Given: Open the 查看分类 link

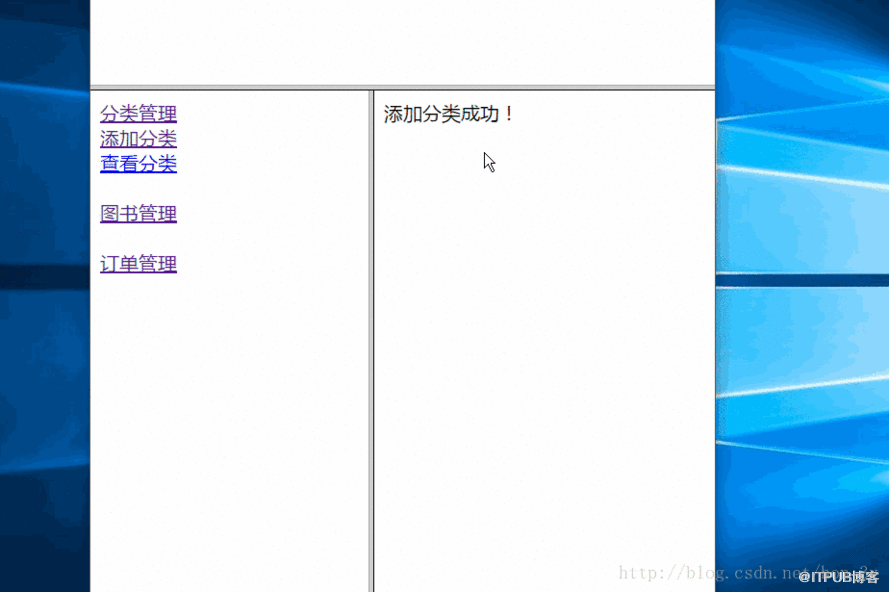Looking at the screenshot, I should 138,164.
